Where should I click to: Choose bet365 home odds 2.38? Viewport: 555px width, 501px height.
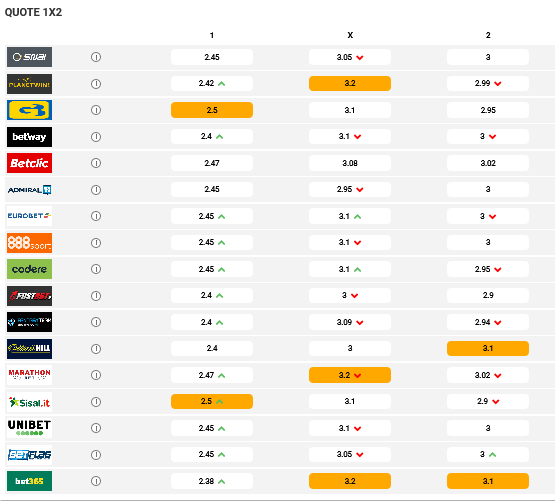click(x=212, y=481)
